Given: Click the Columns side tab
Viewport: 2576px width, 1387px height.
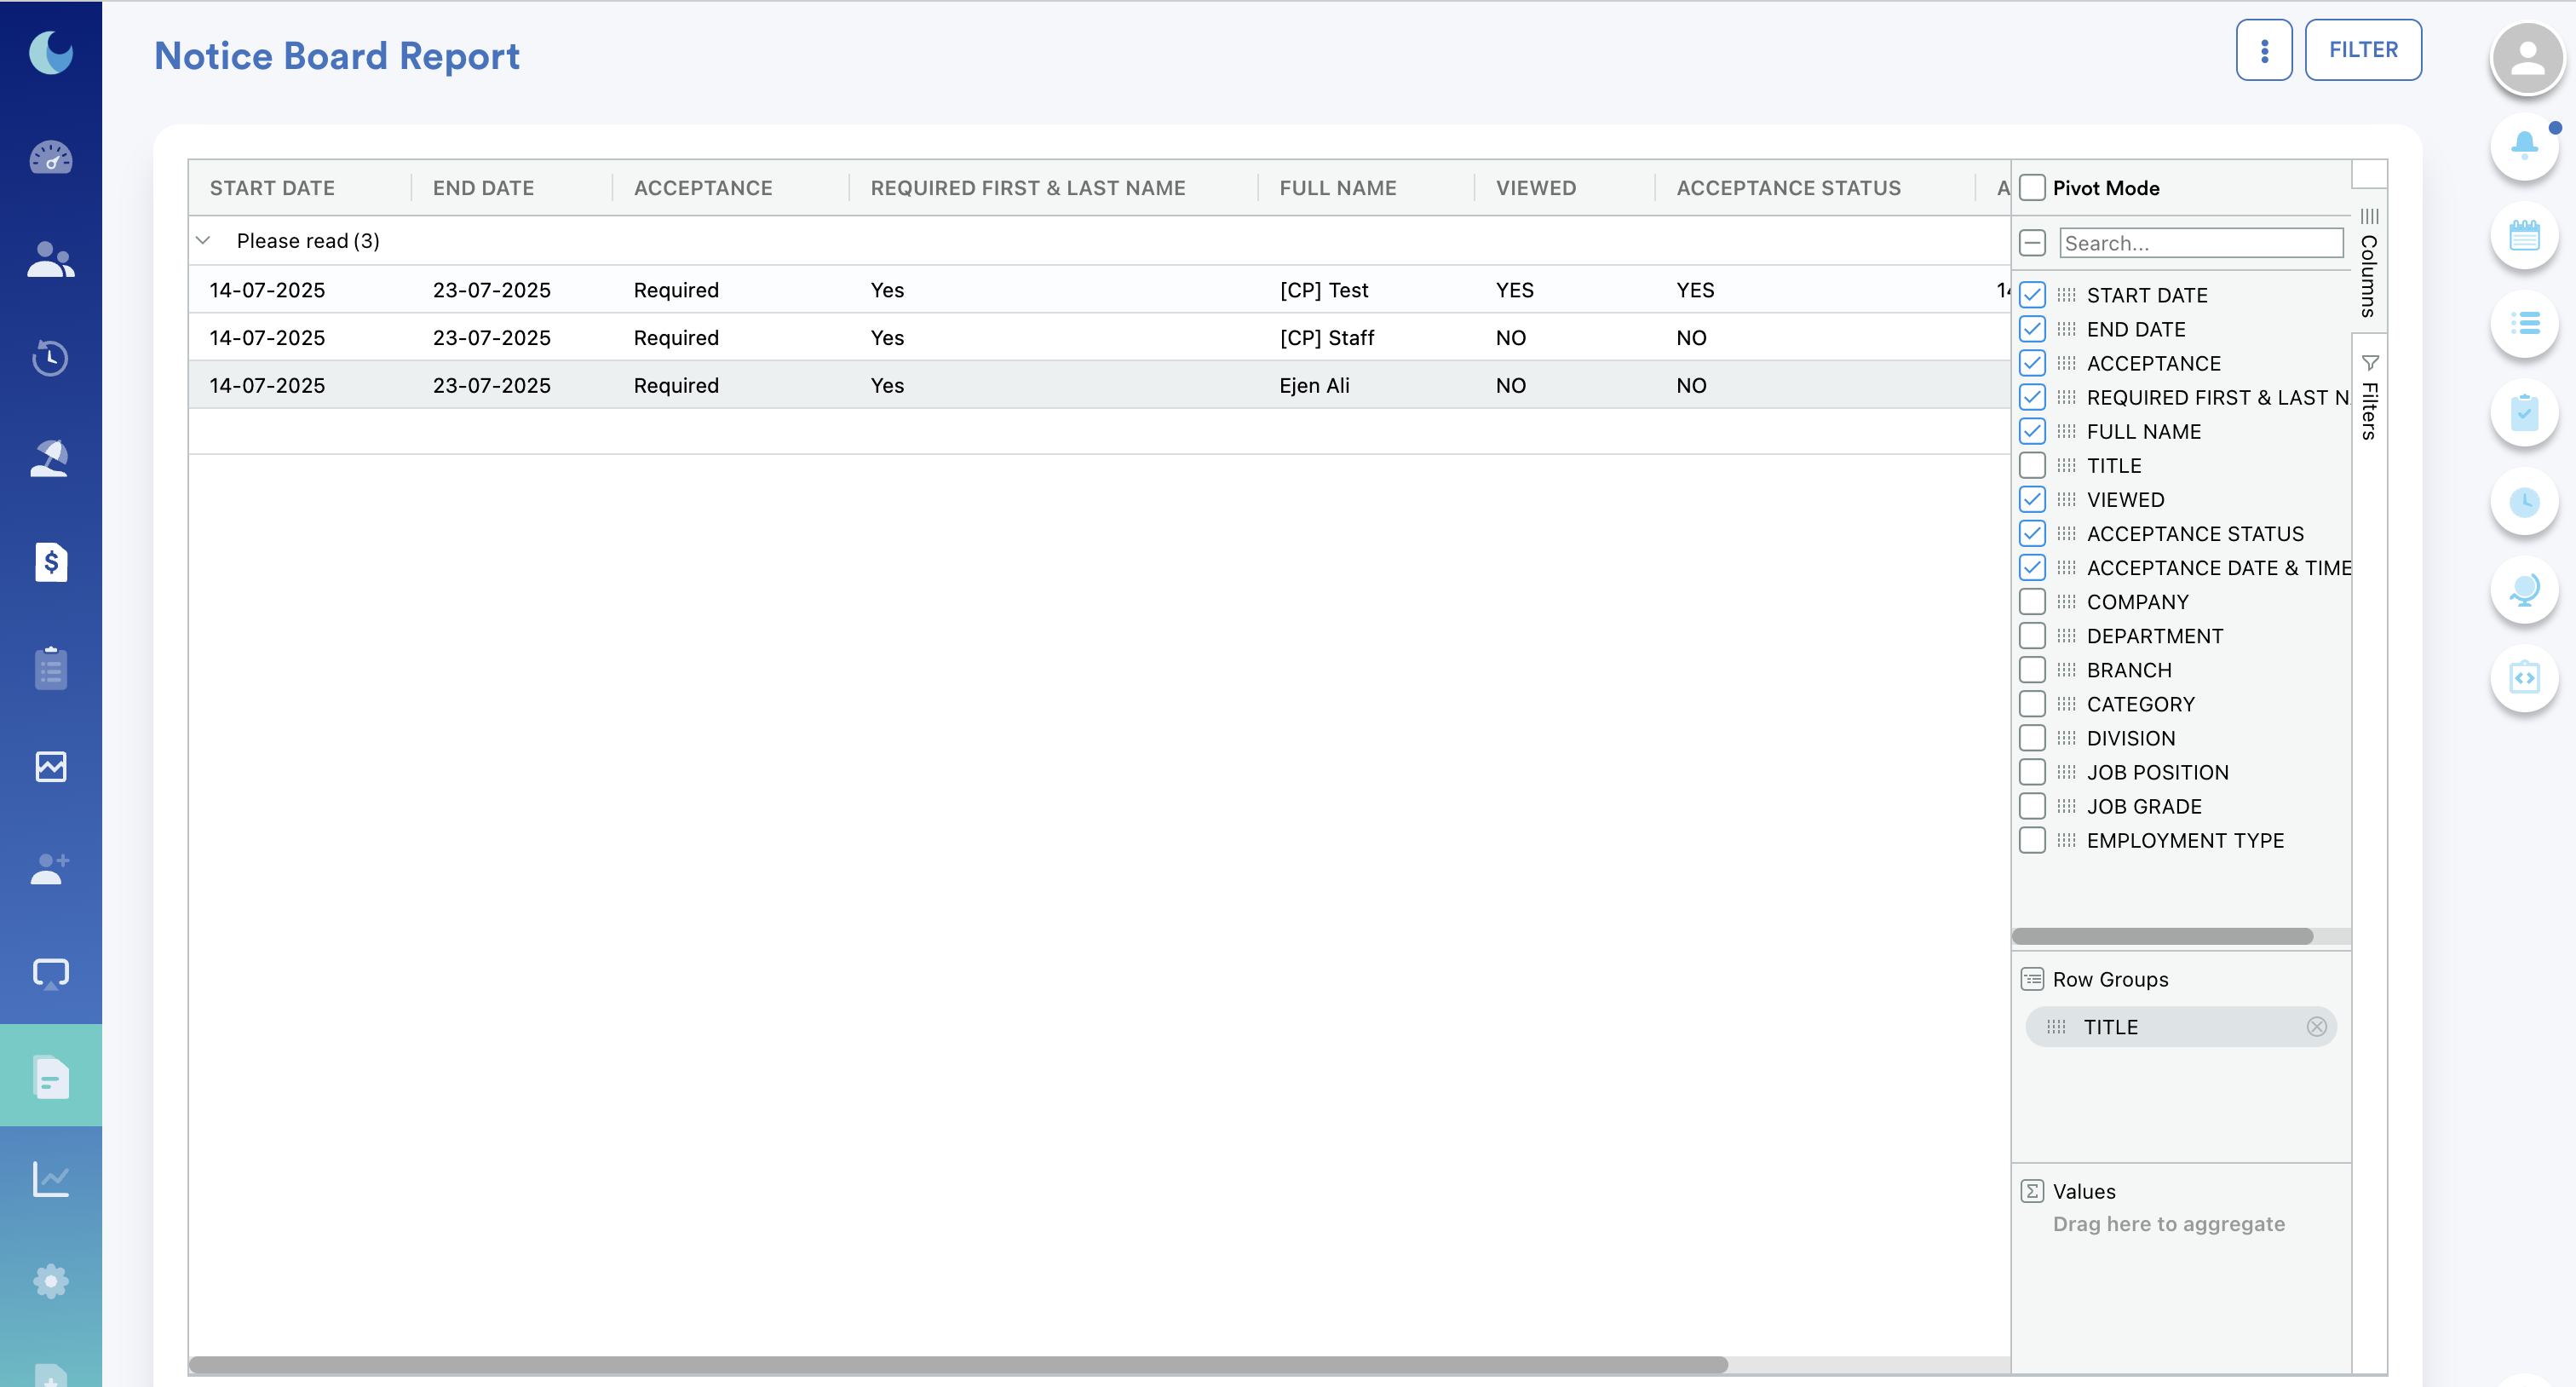Looking at the screenshot, I should (x=2369, y=263).
